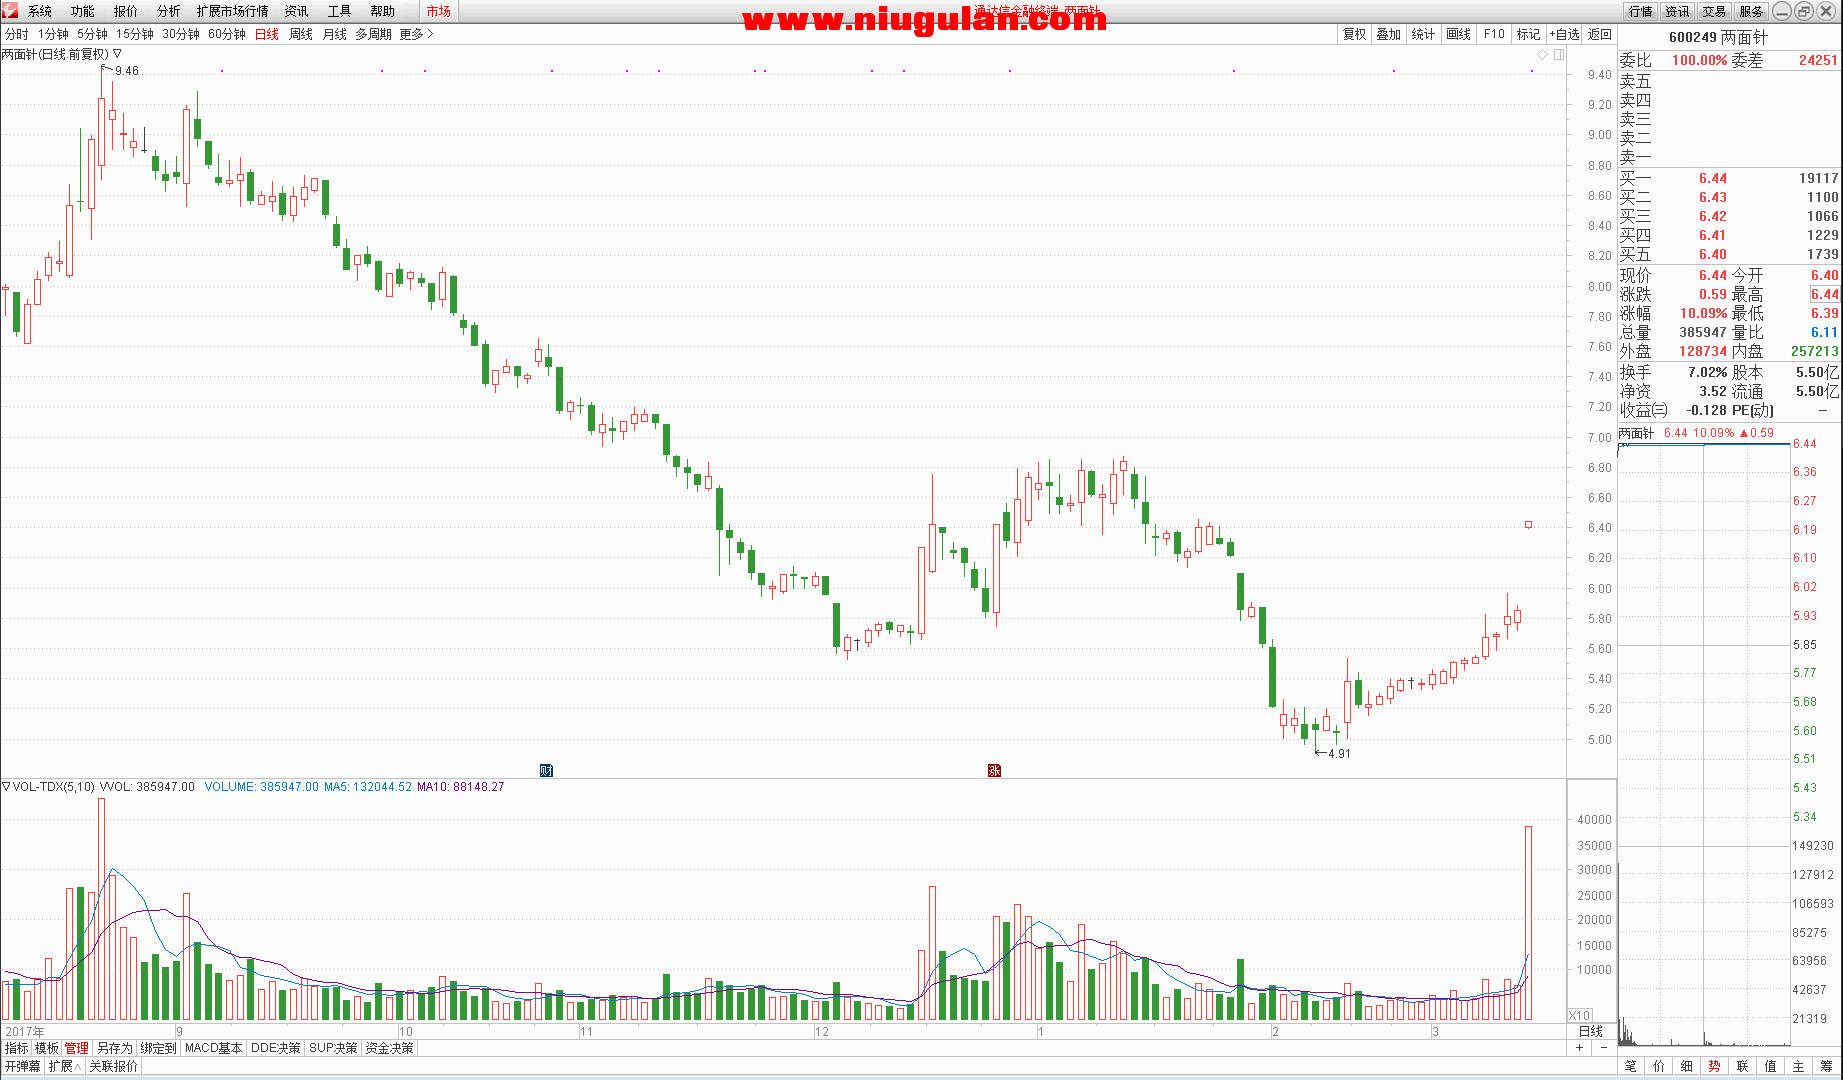Open the 扩展市场行情 menu
The height and width of the screenshot is (1080, 1843).
[233, 11]
